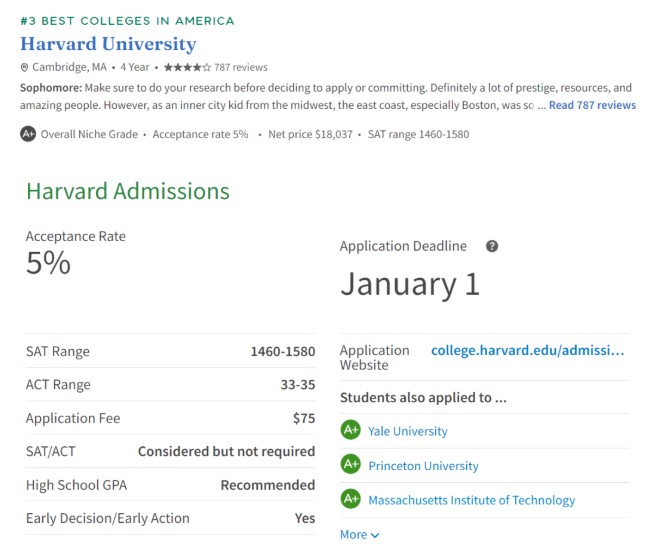
Task: Select the $75 Application Fee value
Action: (x=304, y=418)
